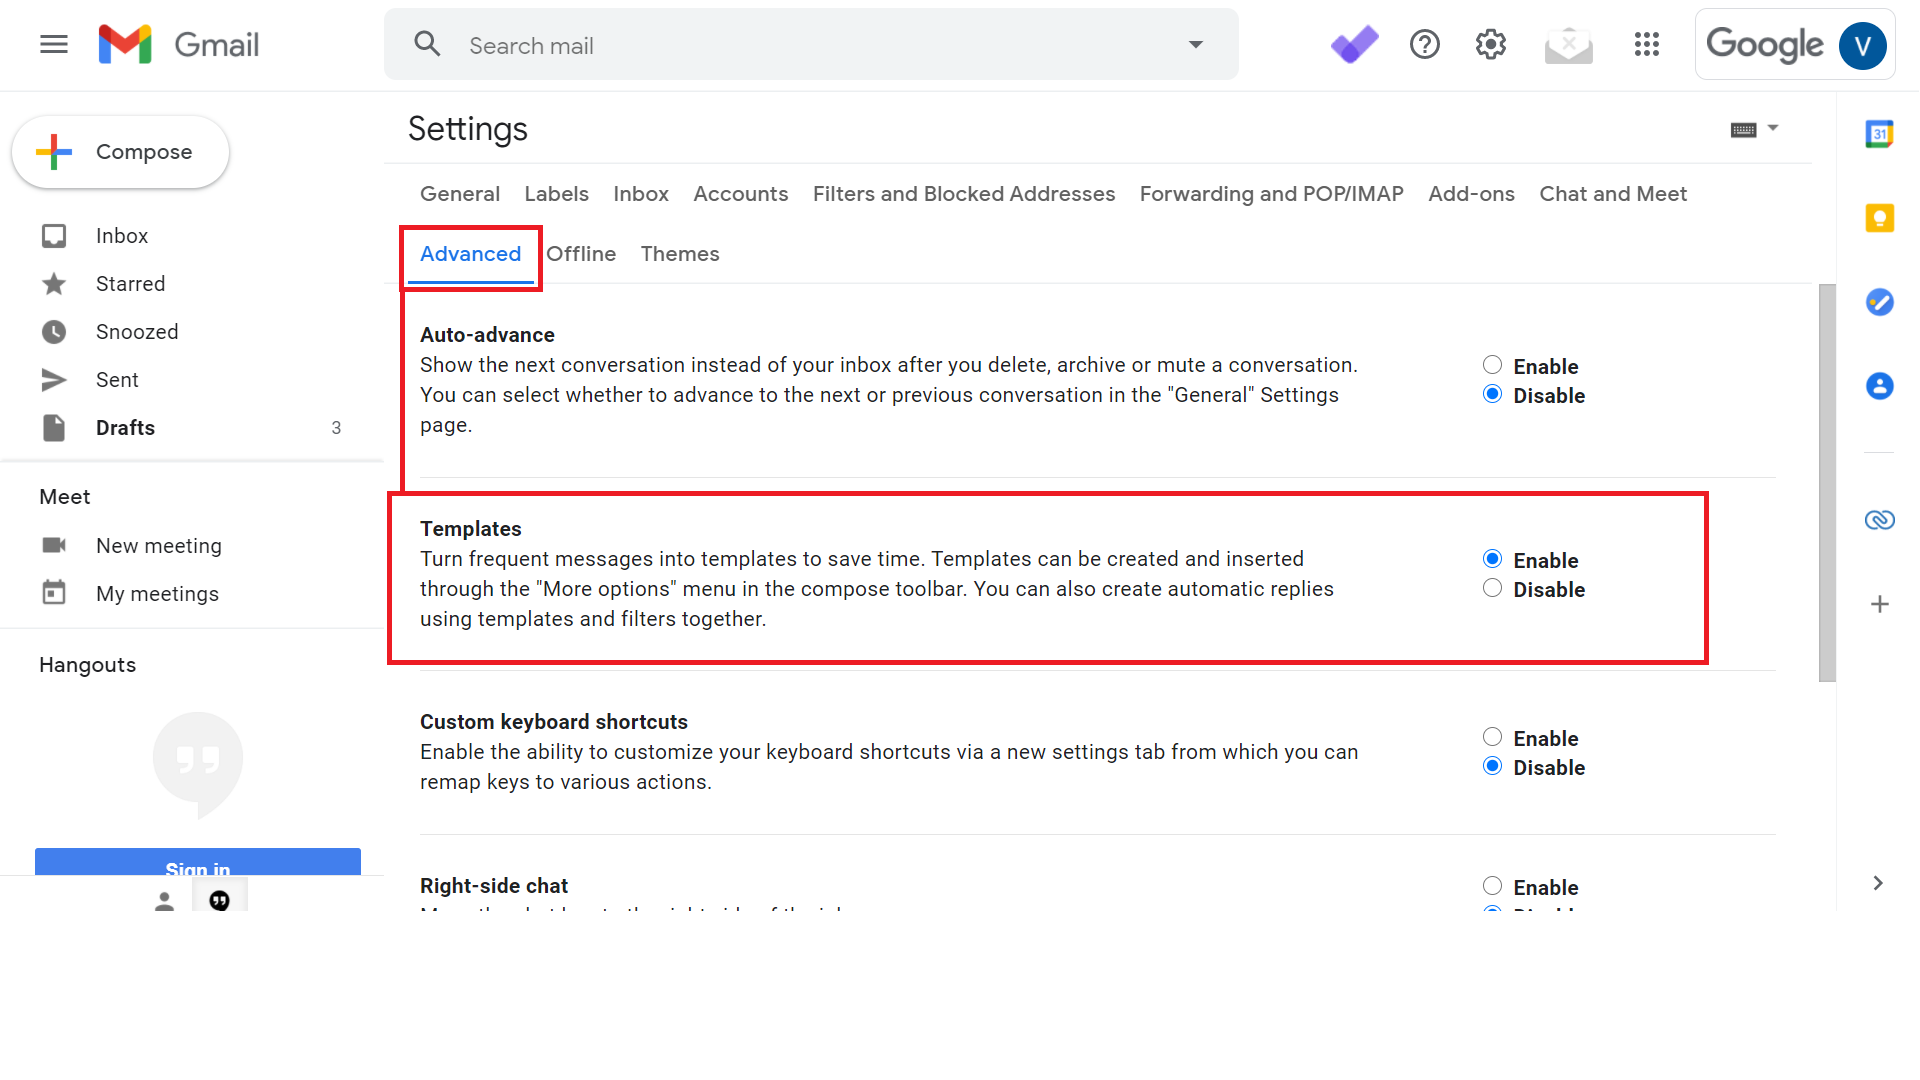Click the Gmail compose button
Screen dimensions: 1920x1080
[120, 152]
